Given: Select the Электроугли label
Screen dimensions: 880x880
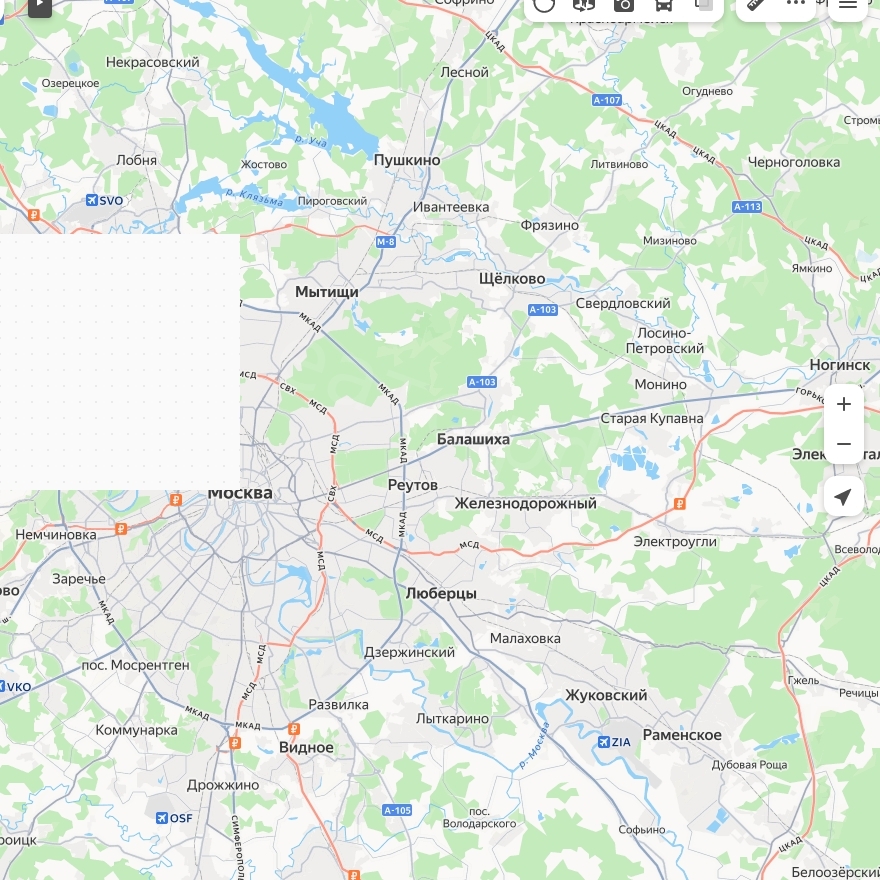Looking at the screenshot, I should point(675,542).
